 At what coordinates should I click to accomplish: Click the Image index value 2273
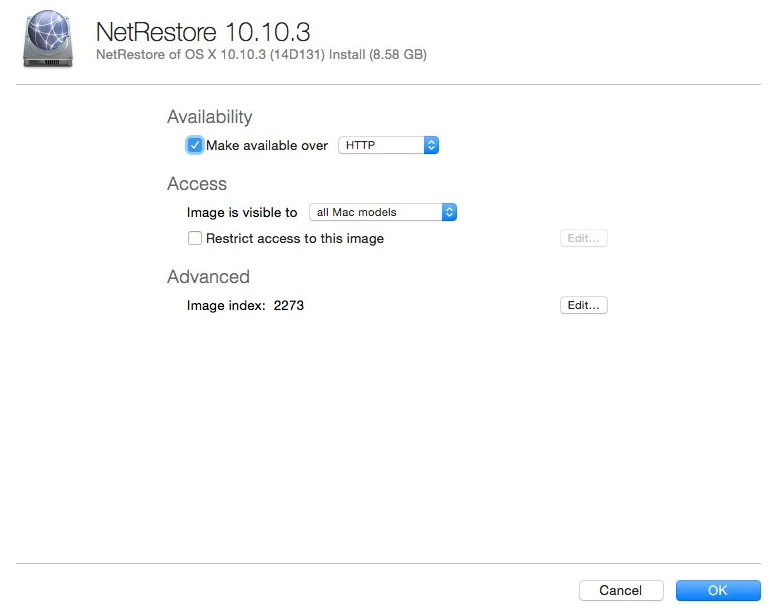pyautogui.click(x=288, y=305)
